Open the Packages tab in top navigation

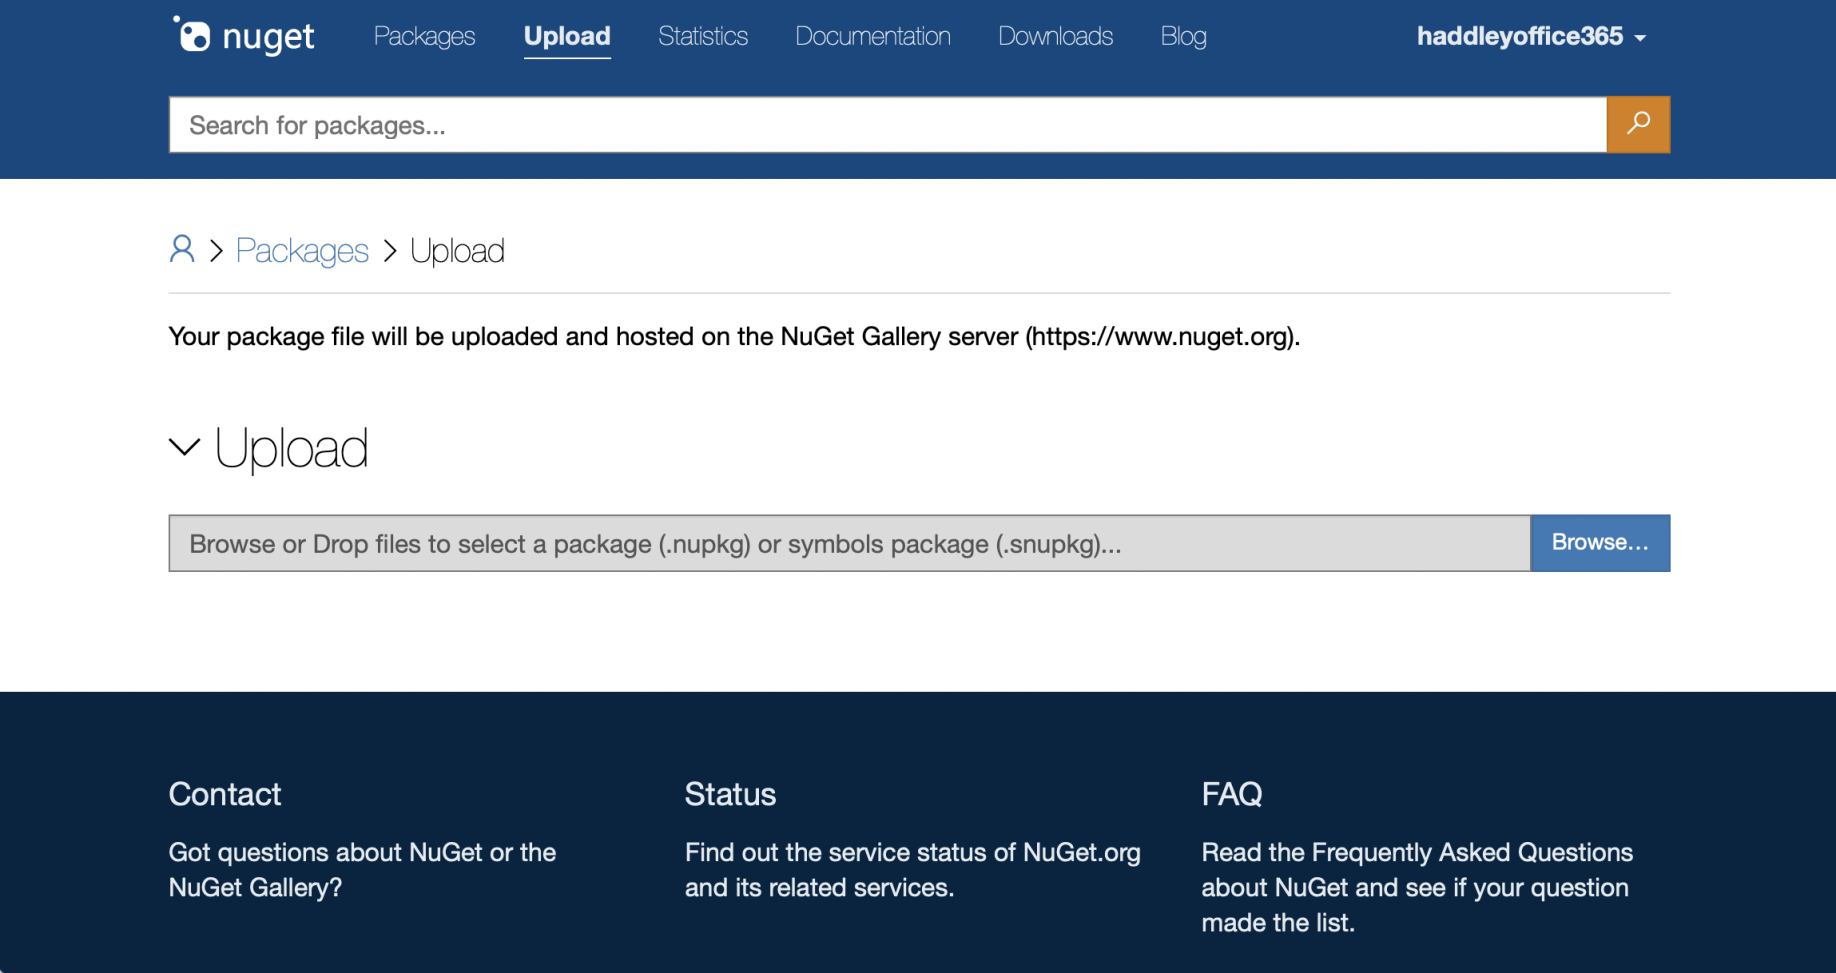click(424, 36)
